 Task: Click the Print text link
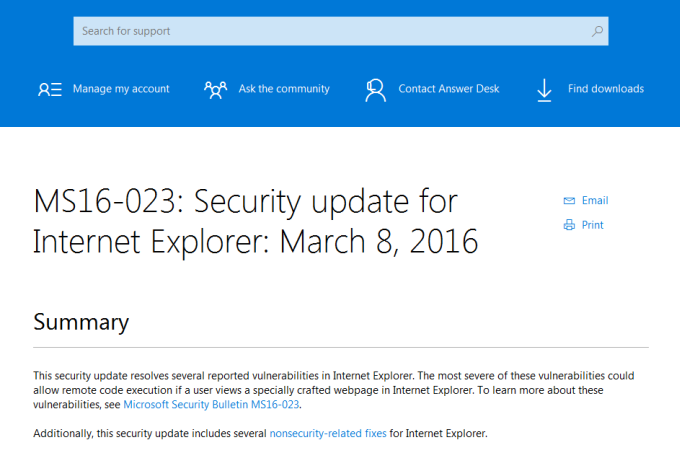click(x=593, y=225)
